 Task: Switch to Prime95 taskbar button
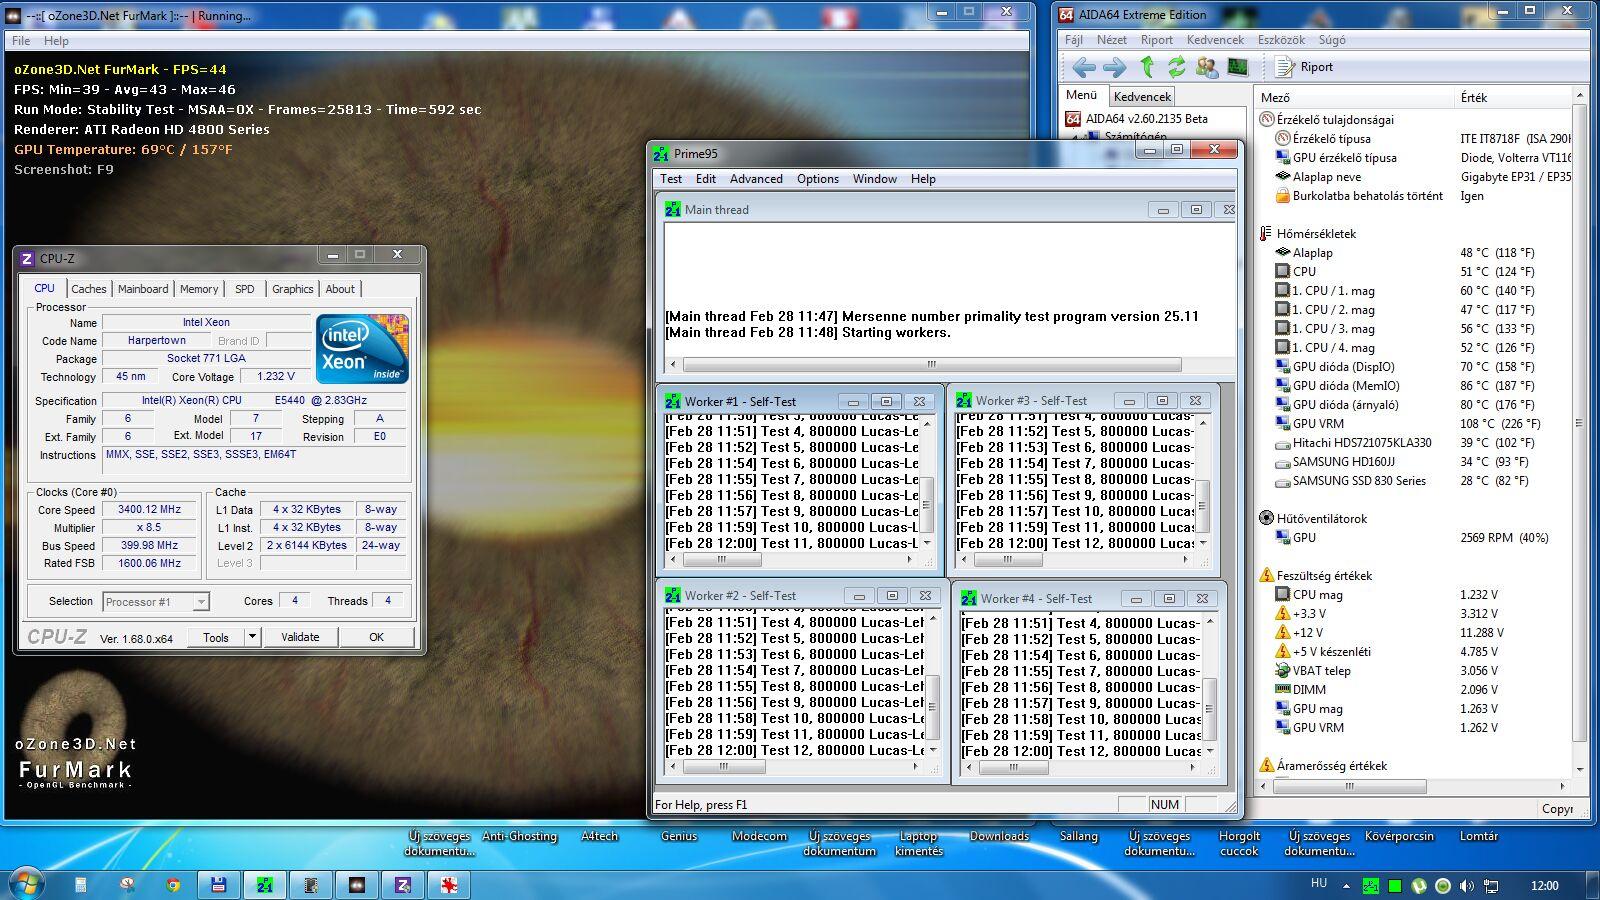click(265, 885)
